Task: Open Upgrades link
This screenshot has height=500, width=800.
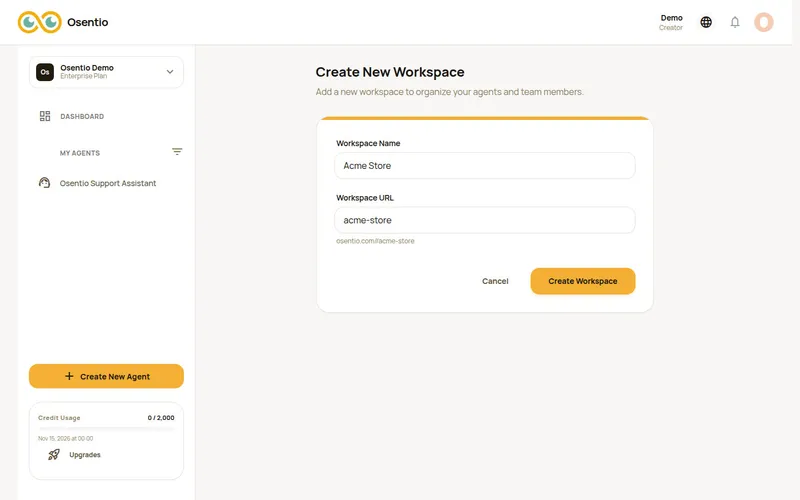Action: point(85,455)
